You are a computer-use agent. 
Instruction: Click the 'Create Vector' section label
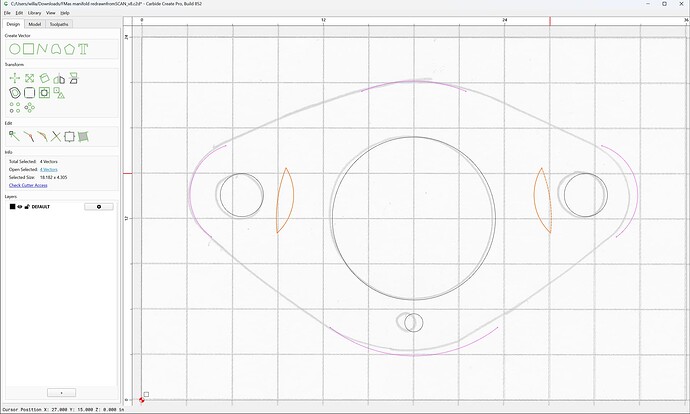(18, 36)
